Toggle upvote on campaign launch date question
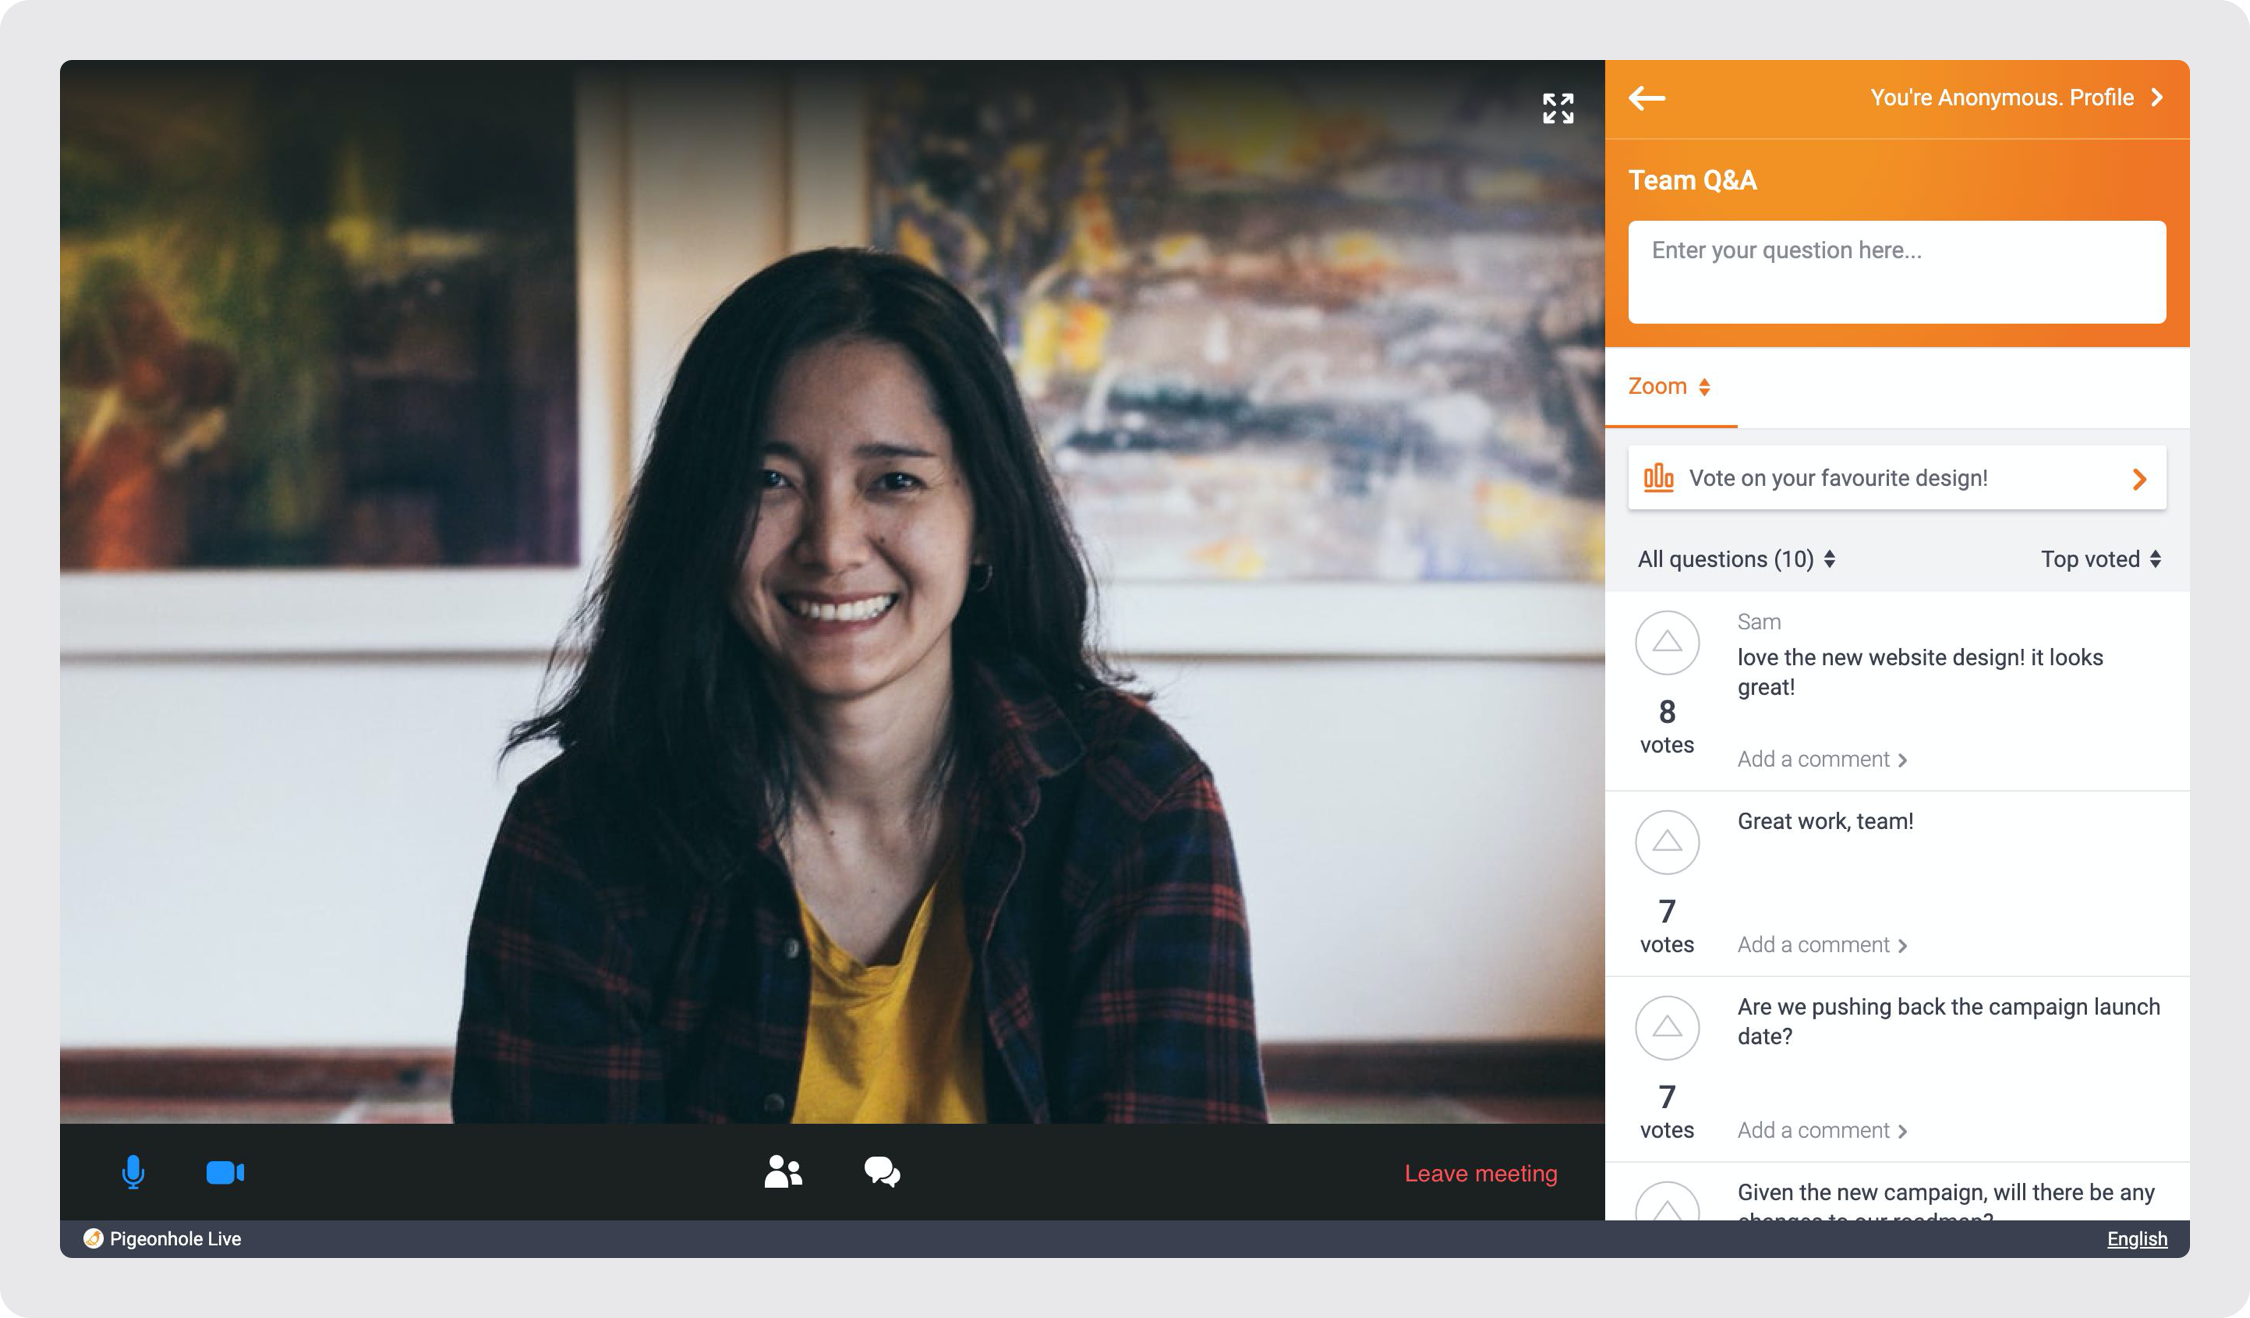Image resolution: width=2250 pixels, height=1318 pixels. (x=1666, y=1028)
